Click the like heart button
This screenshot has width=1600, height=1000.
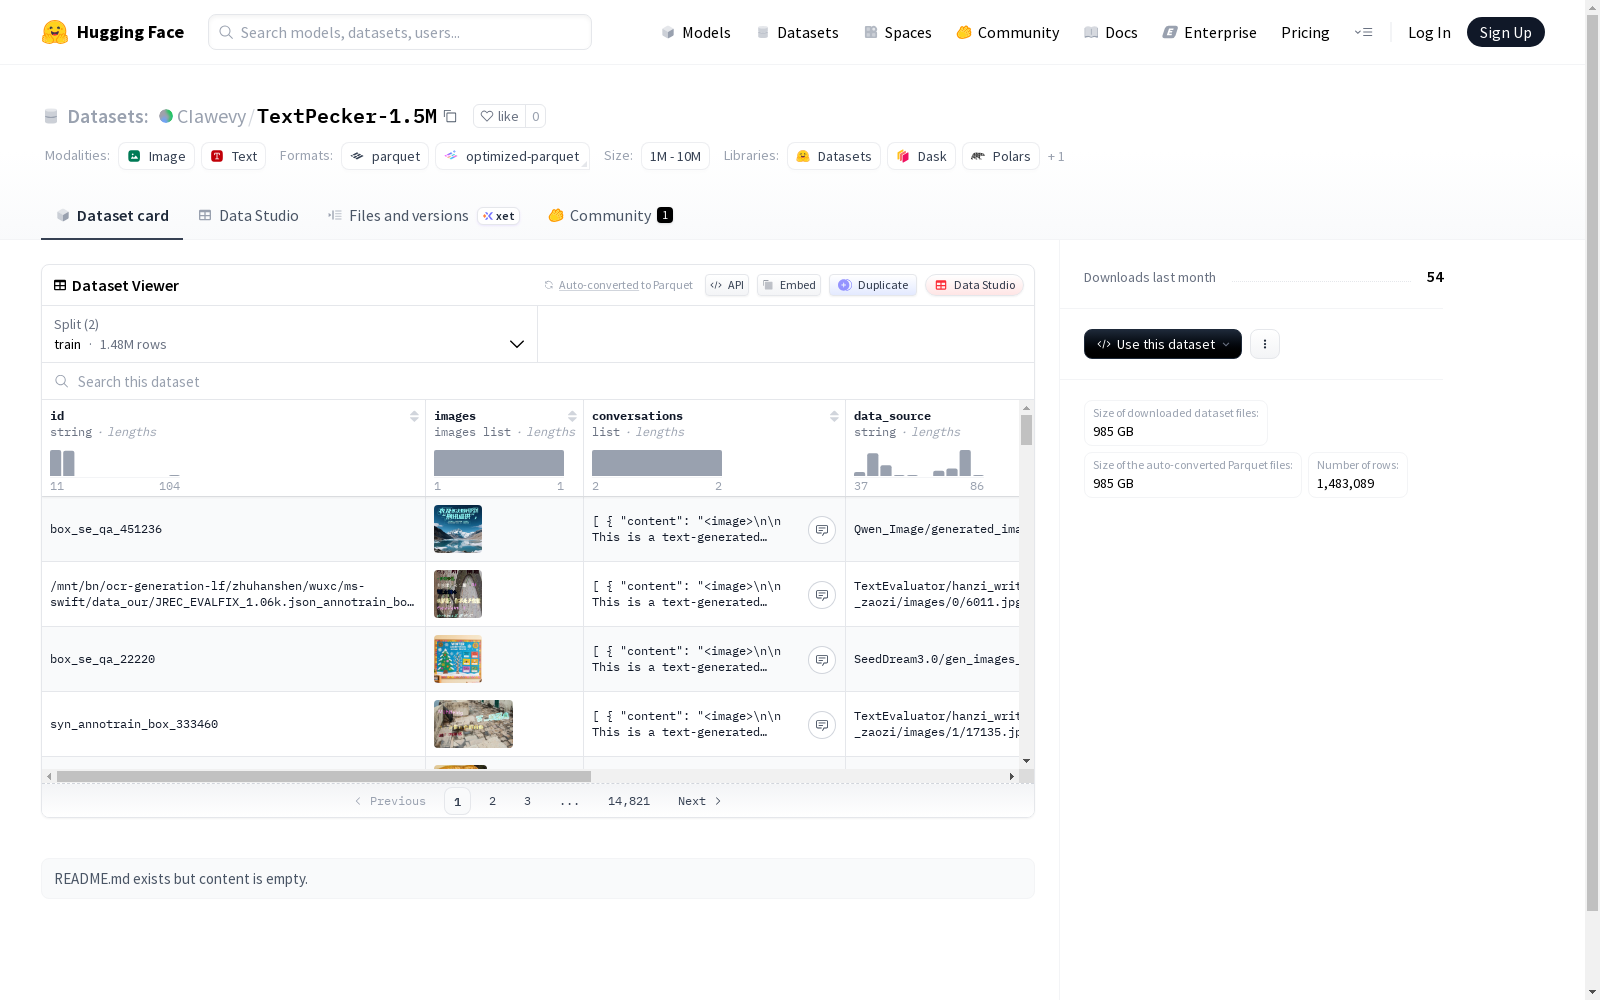point(499,116)
